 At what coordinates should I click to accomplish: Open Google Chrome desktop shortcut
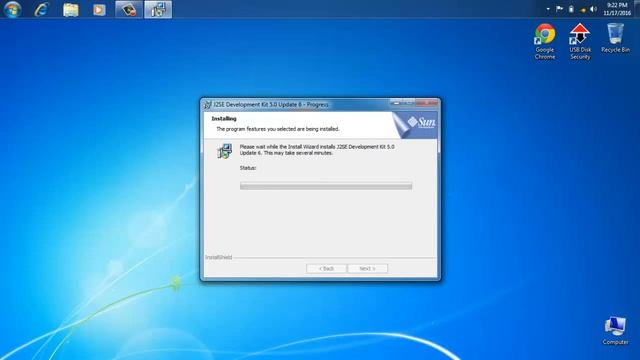tap(545, 42)
